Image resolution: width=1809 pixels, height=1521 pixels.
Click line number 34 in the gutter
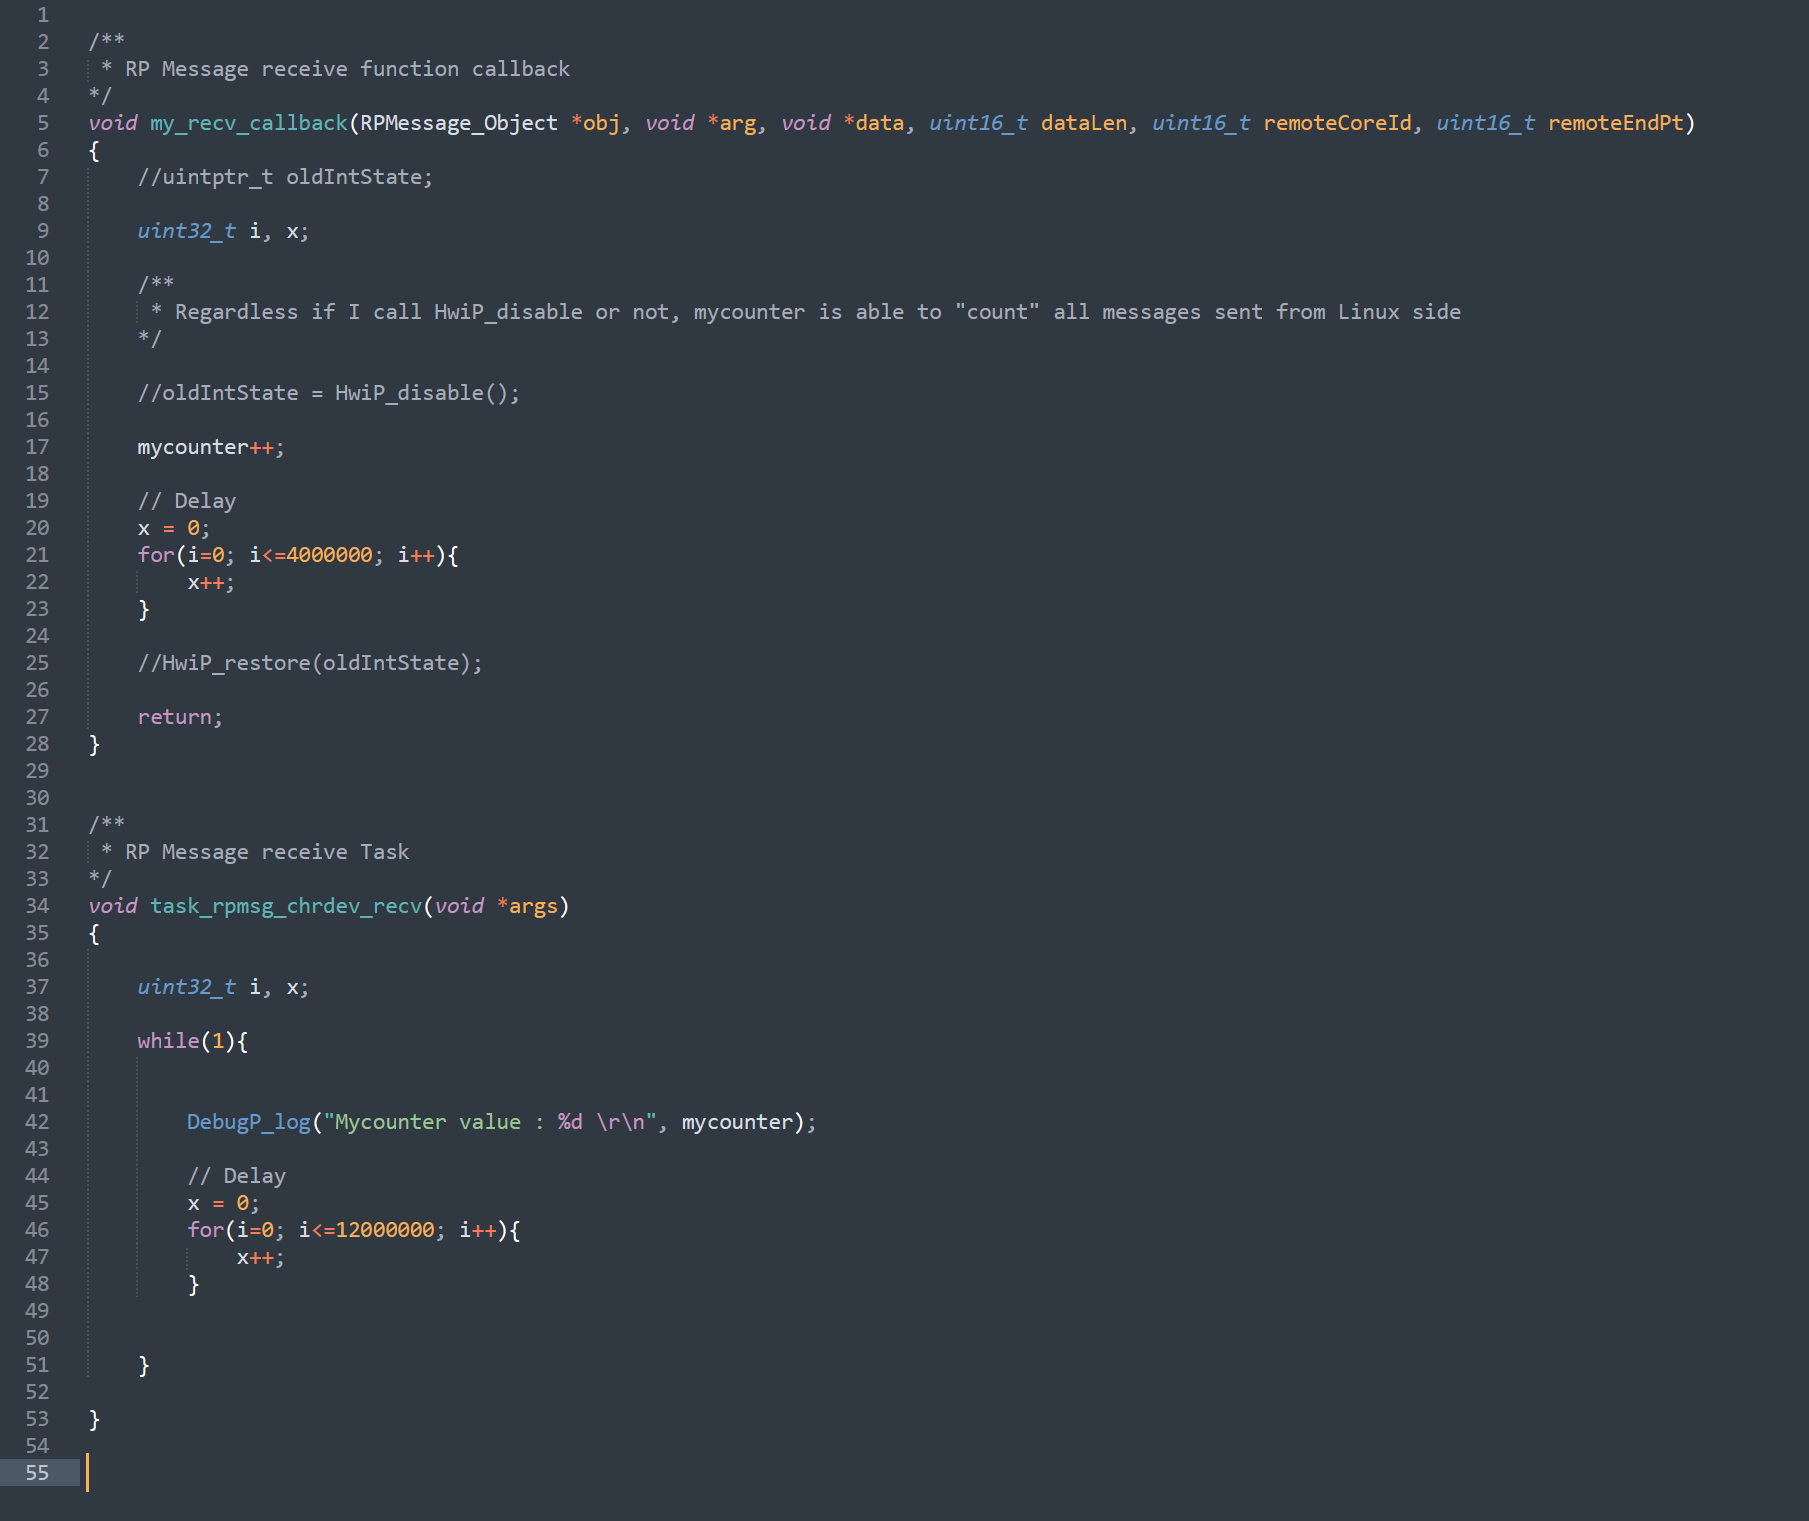37,905
